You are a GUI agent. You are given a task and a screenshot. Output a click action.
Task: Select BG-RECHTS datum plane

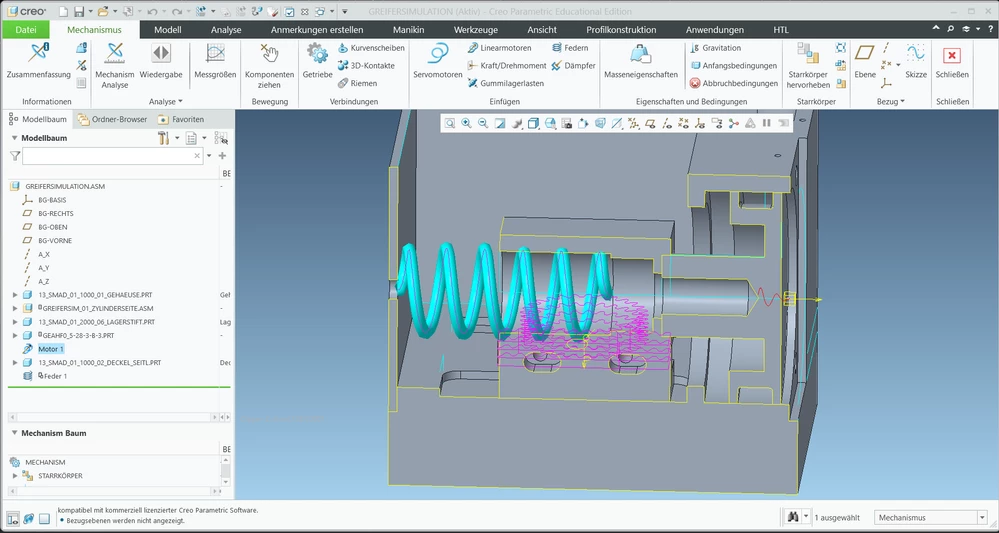[55, 213]
